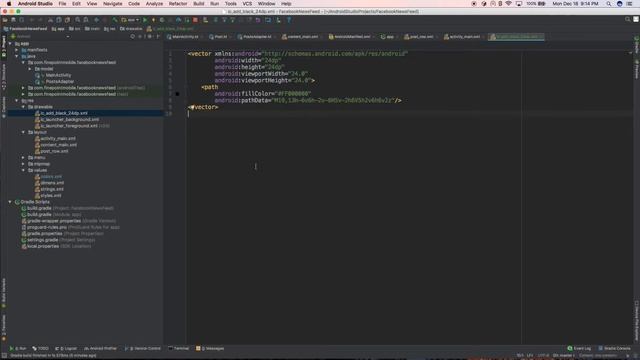
Task: Open the Messages tool window button
Action: click(210, 349)
